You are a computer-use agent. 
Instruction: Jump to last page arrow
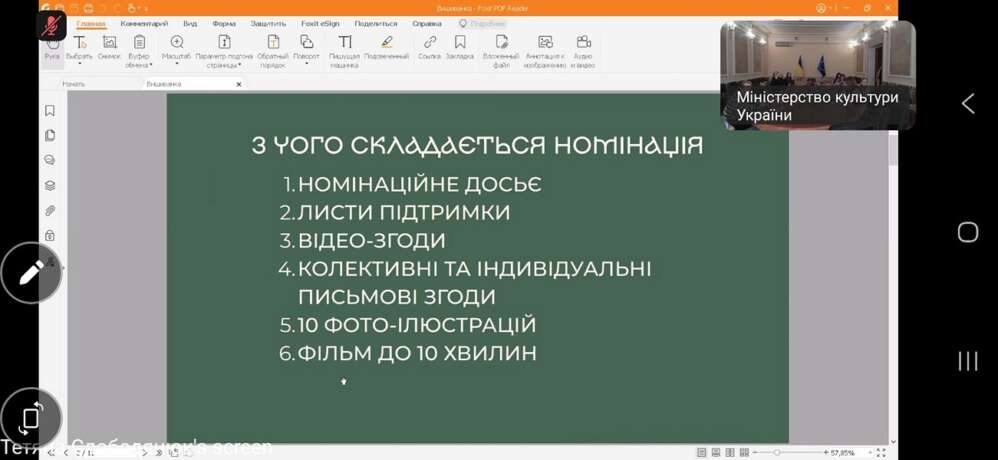coord(159,453)
